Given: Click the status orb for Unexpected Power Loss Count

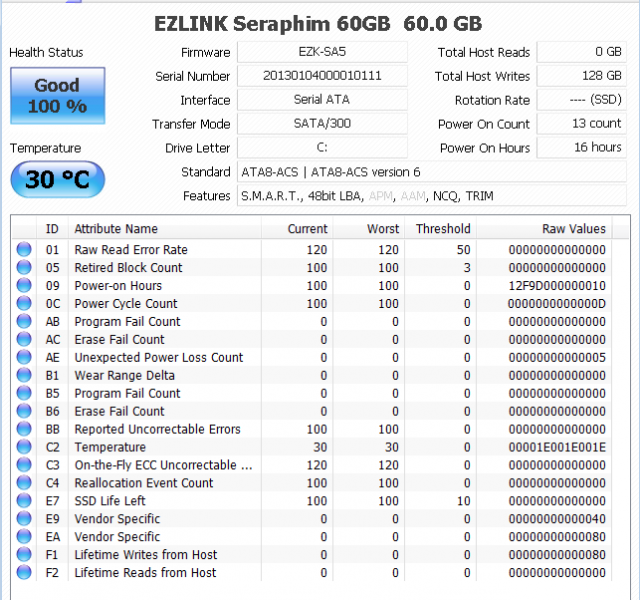Looking at the screenshot, I should [x=24, y=357].
